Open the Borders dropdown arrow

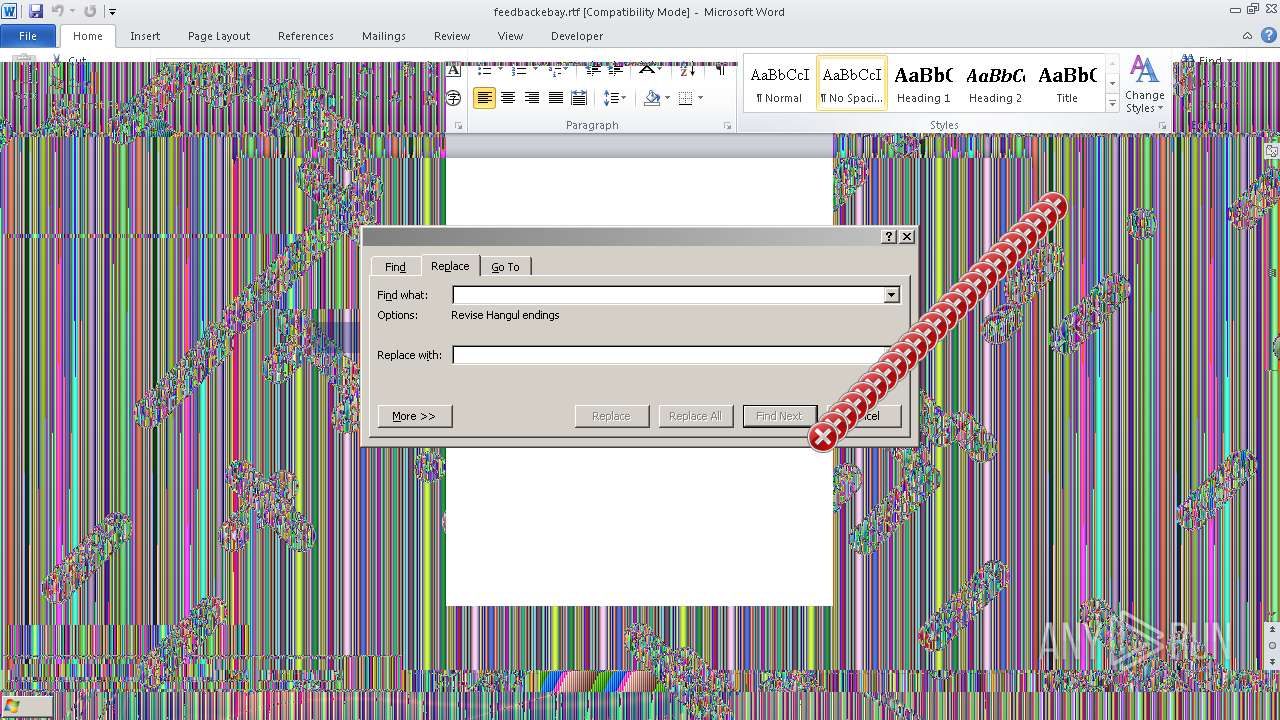point(700,98)
